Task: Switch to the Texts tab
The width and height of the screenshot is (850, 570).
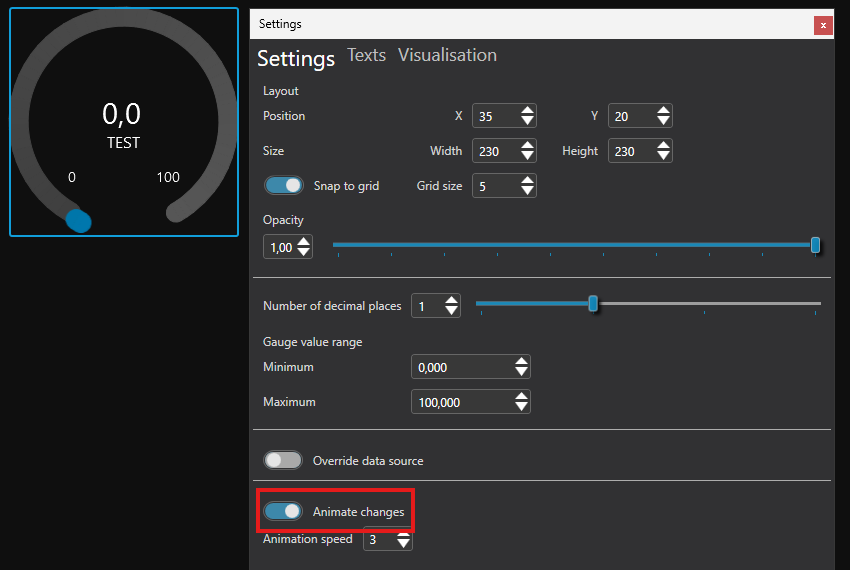Action: click(366, 56)
